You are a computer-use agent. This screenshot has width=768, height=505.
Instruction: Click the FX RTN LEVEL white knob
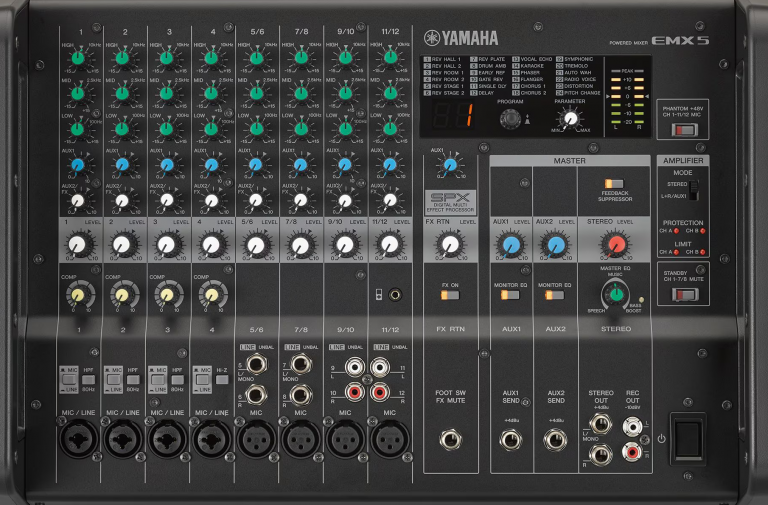coord(450,244)
